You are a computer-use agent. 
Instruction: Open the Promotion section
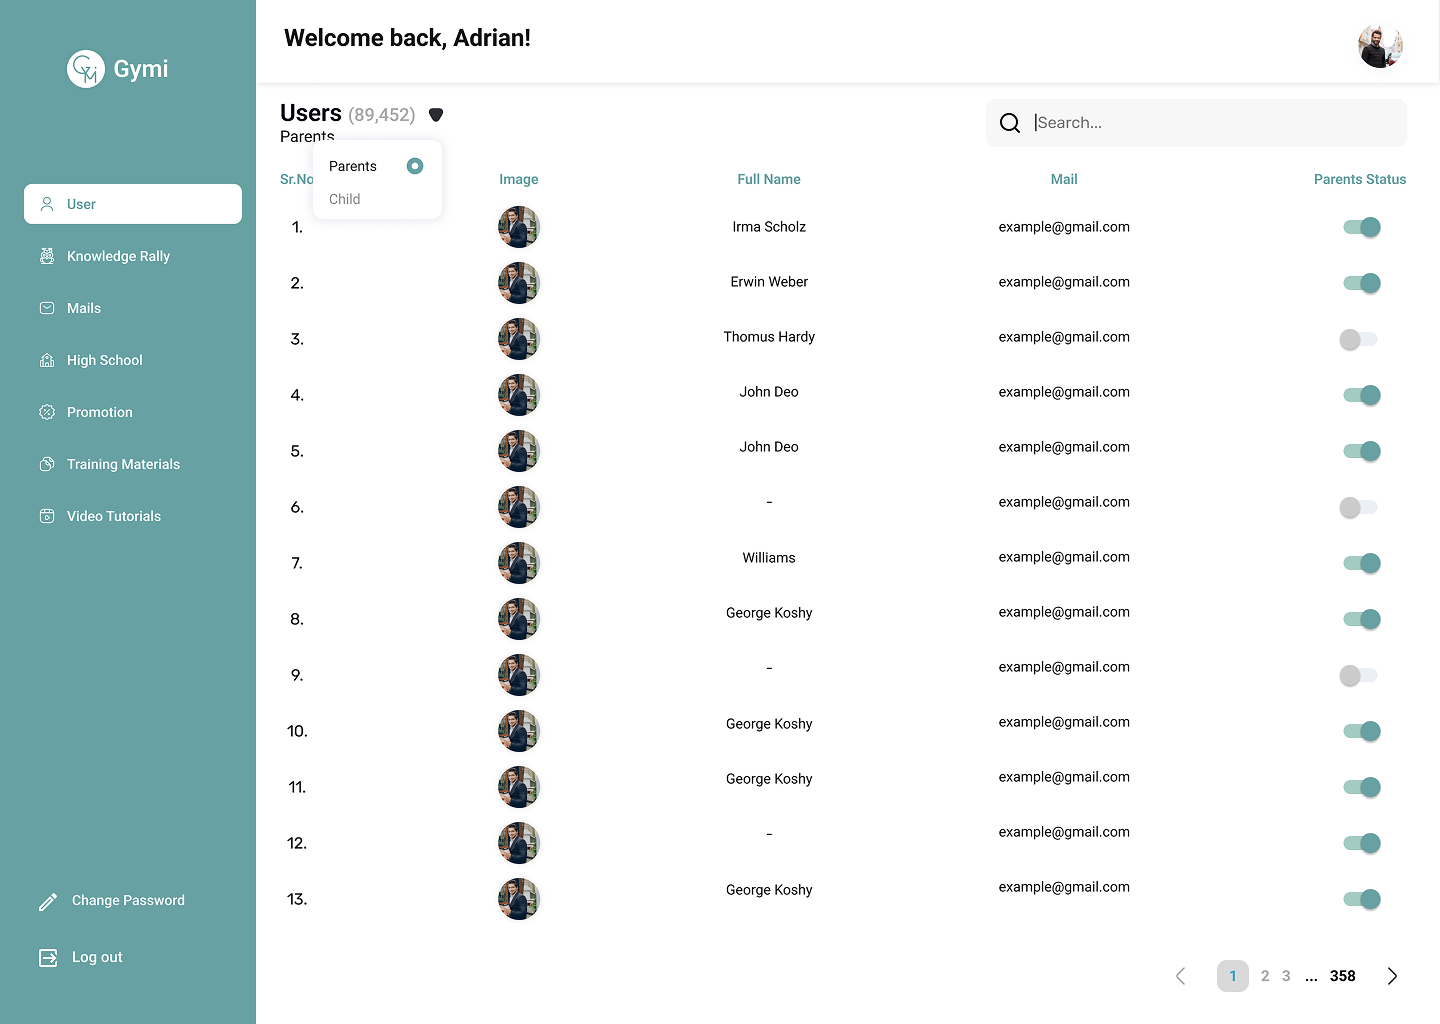98,412
